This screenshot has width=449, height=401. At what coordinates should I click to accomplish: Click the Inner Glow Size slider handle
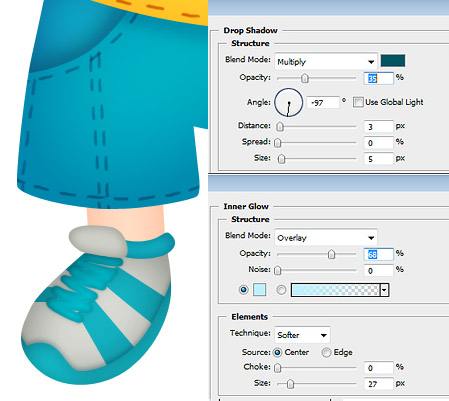290,384
